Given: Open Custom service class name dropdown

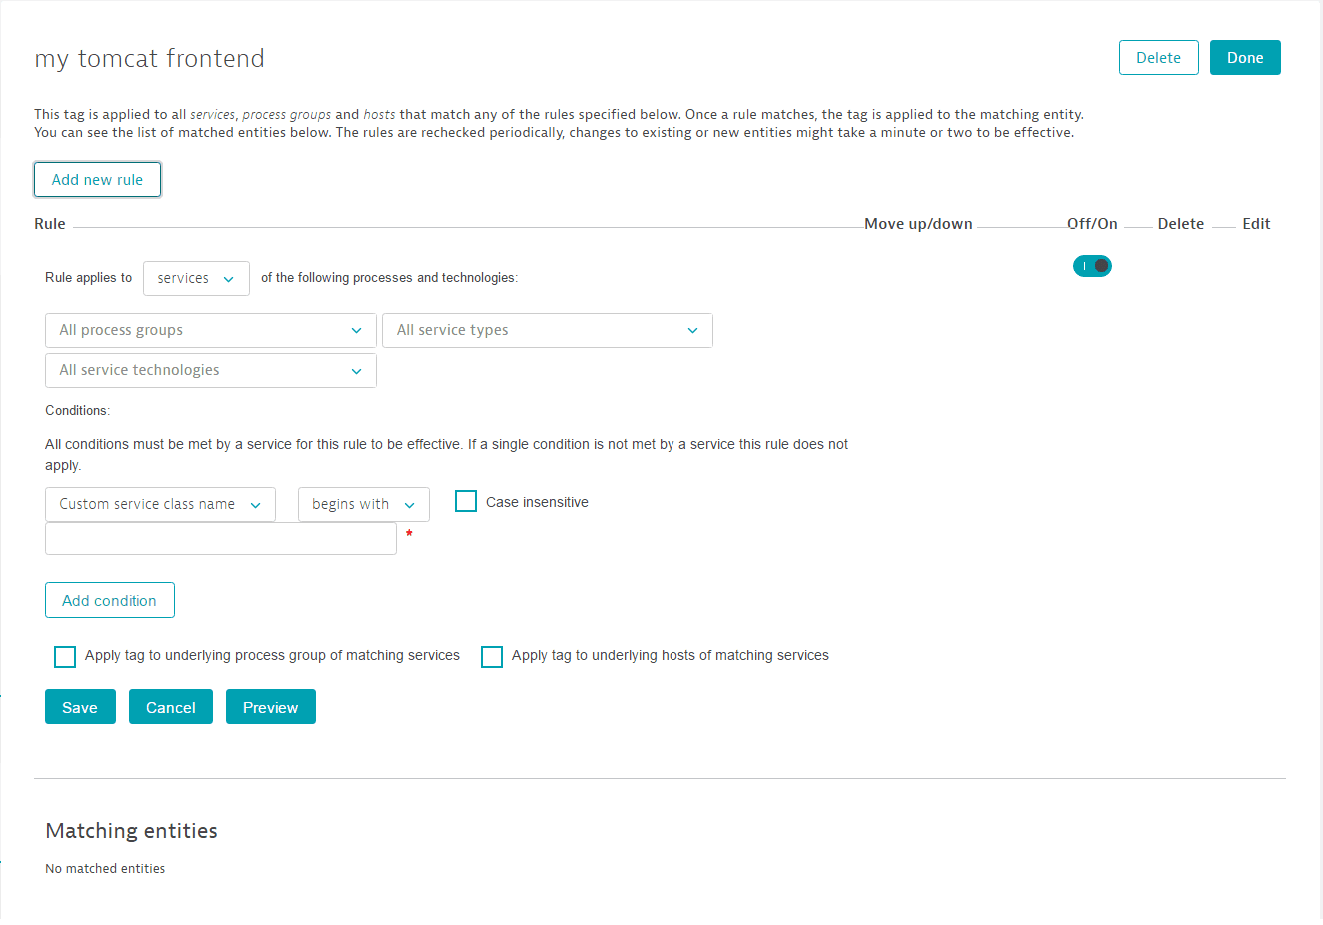Looking at the screenshot, I should tap(160, 504).
